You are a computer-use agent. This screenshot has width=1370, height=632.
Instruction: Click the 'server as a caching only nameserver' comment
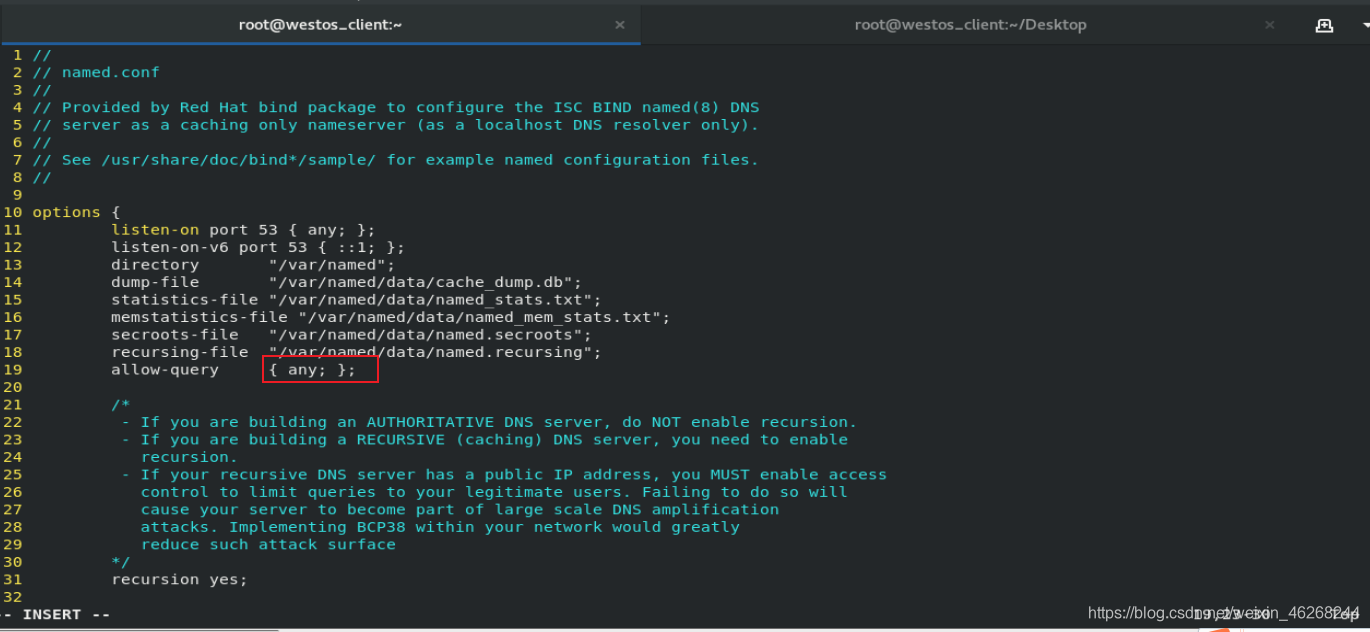[x=396, y=125]
